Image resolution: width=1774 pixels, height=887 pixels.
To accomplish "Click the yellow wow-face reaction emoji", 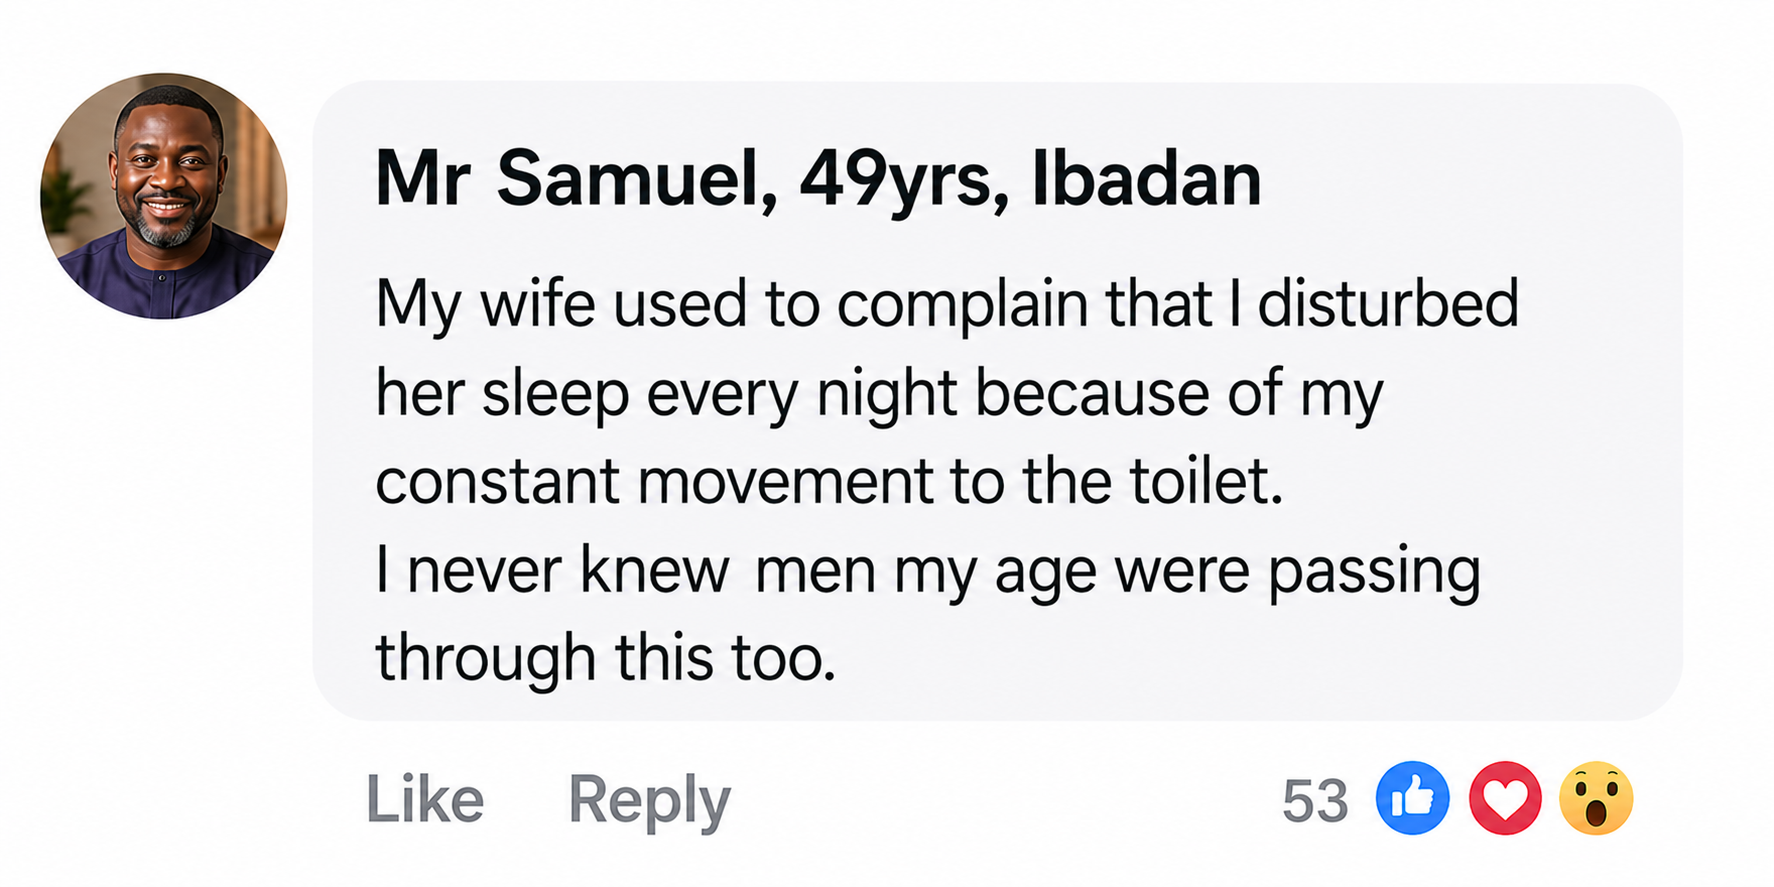I will coord(1596,798).
